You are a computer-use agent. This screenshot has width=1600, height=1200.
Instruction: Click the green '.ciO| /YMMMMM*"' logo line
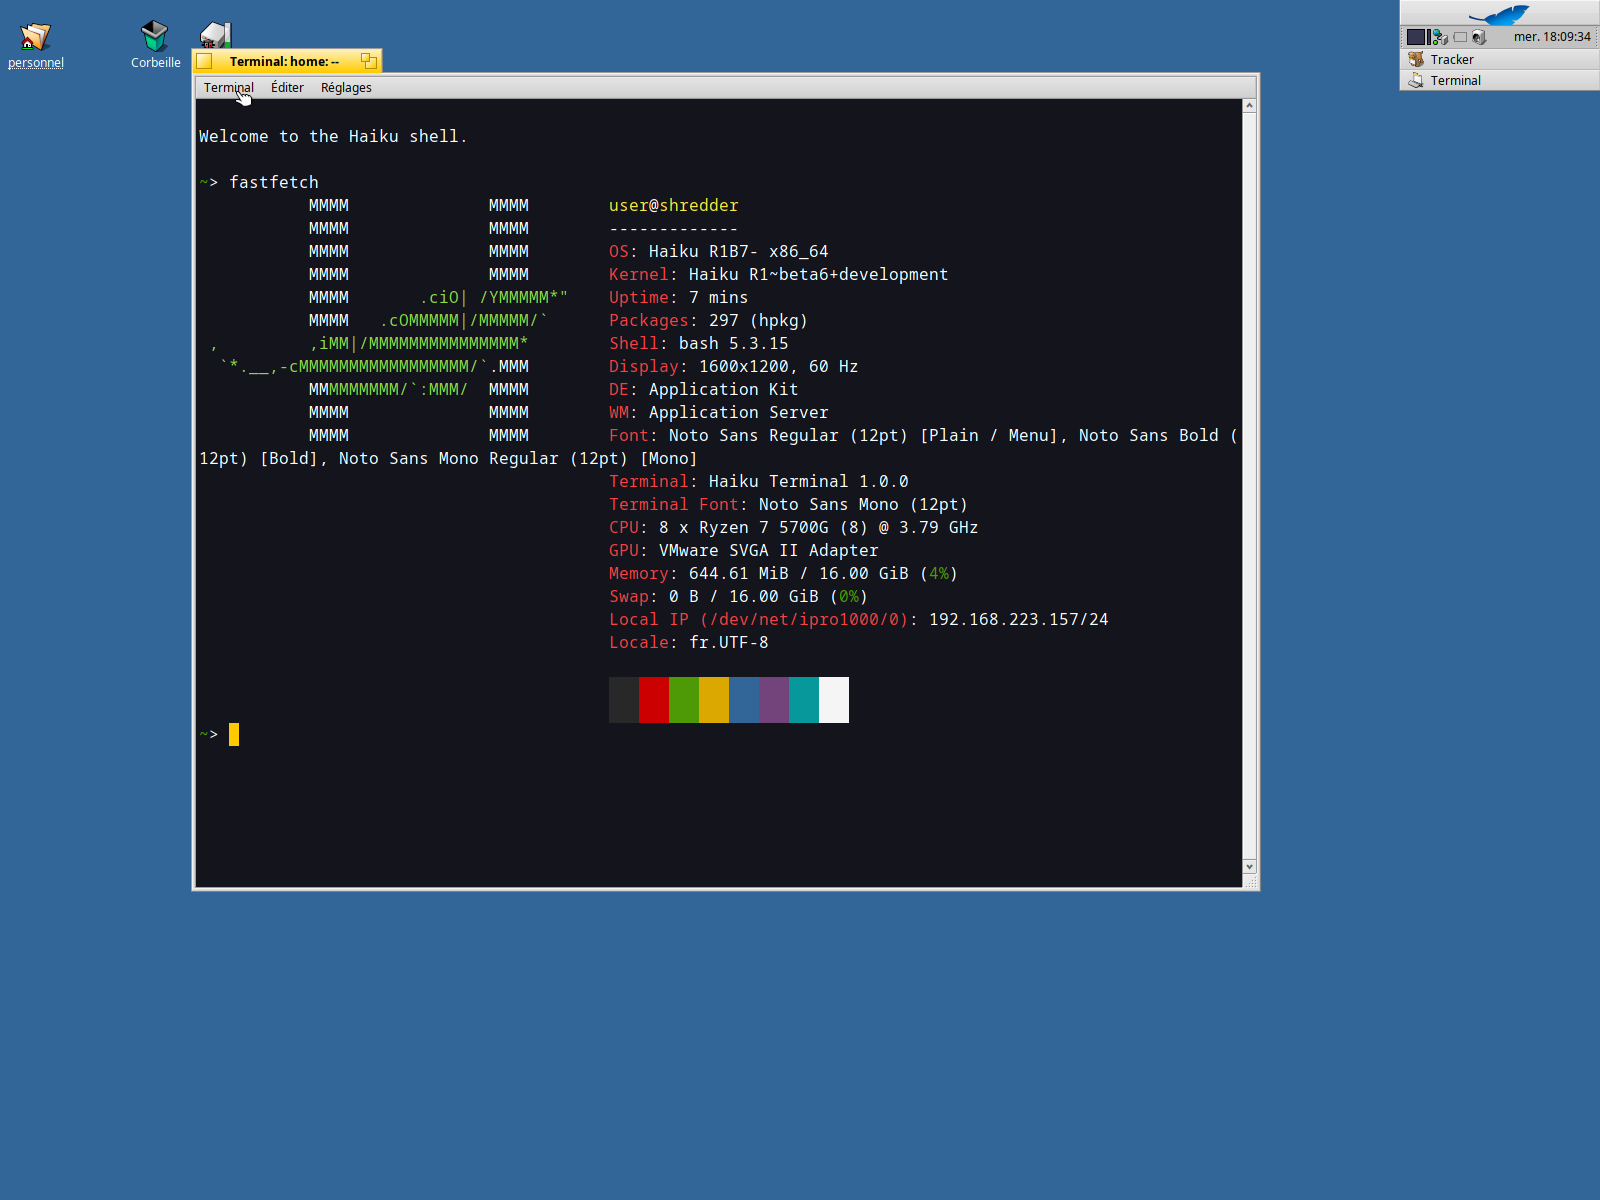click(x=494, y=297)
